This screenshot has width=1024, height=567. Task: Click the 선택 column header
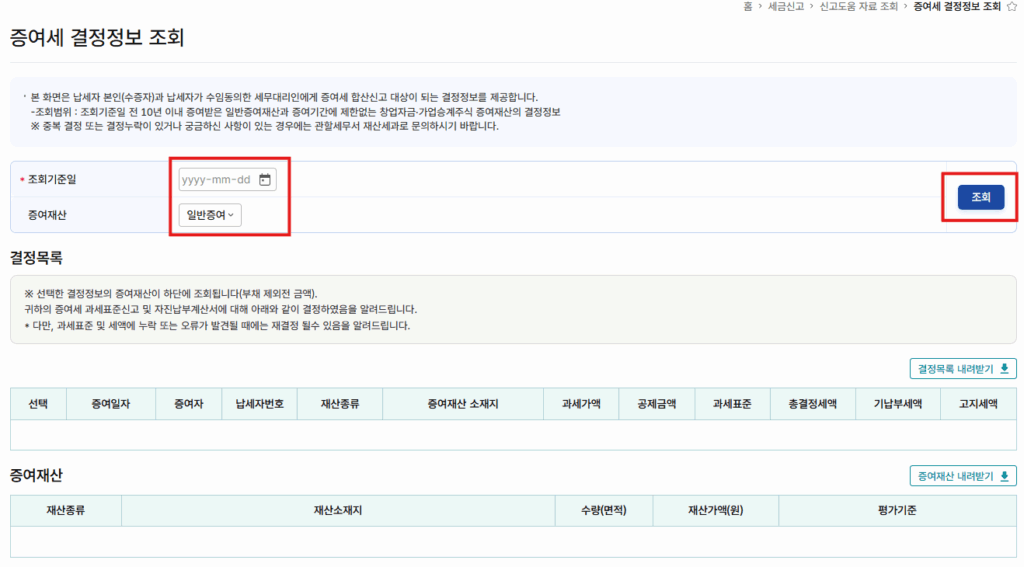37,404
